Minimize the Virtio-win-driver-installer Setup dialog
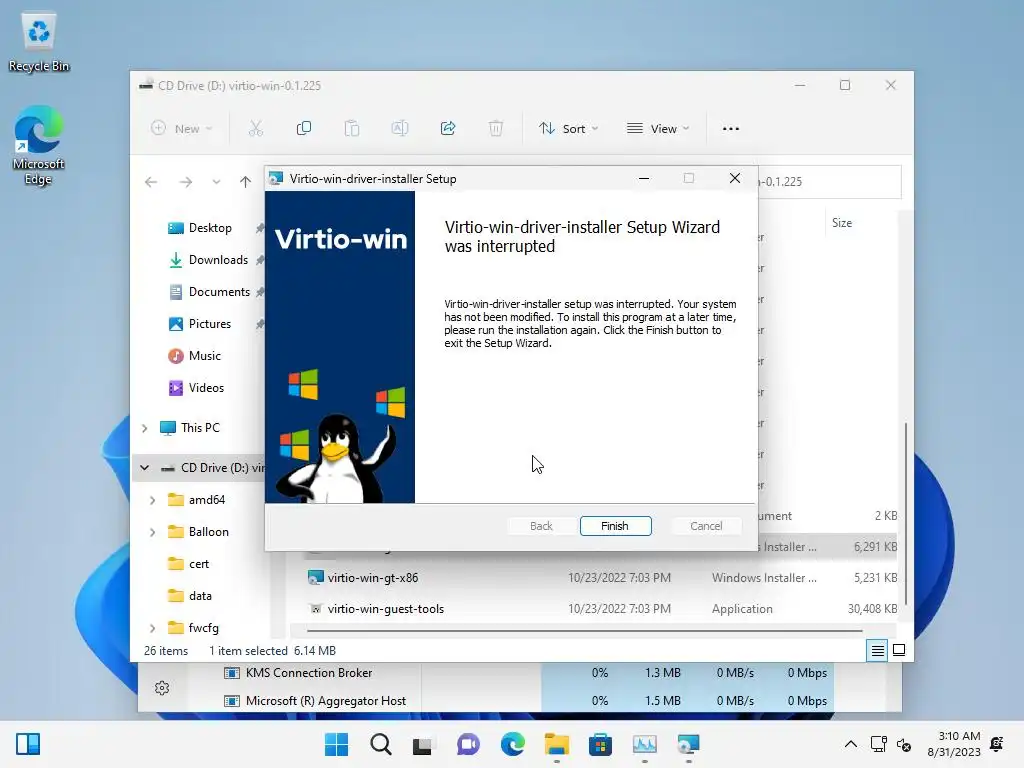 pyautogui.click(x=643, y=178)
